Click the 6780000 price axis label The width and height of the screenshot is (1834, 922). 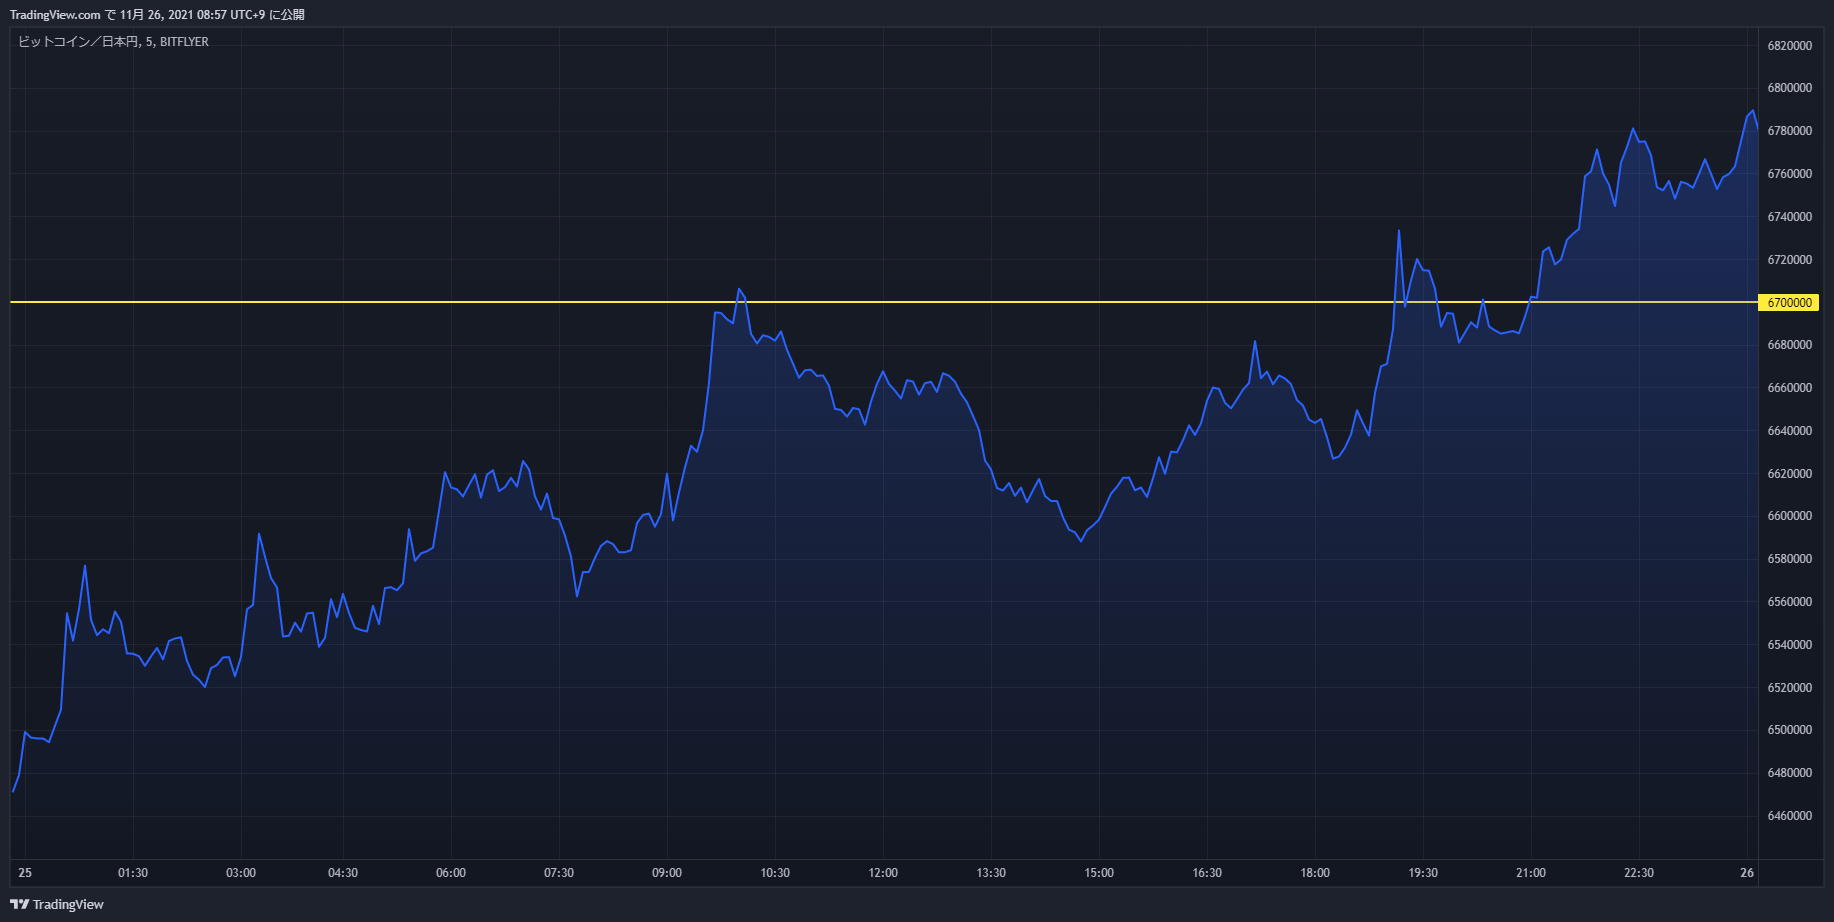point(1790,131)
